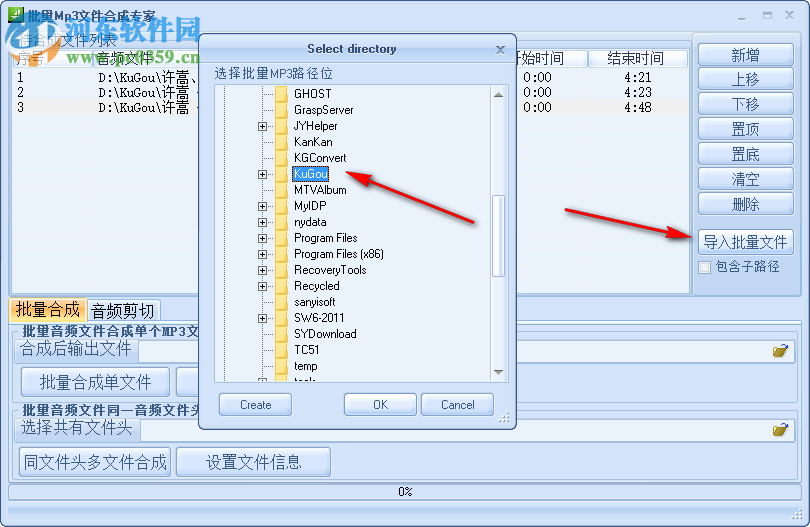Image resolution: width=810 pixels, height=527 pixels.
Task: Click the GHOST folder icon
Action: [281, 94]
